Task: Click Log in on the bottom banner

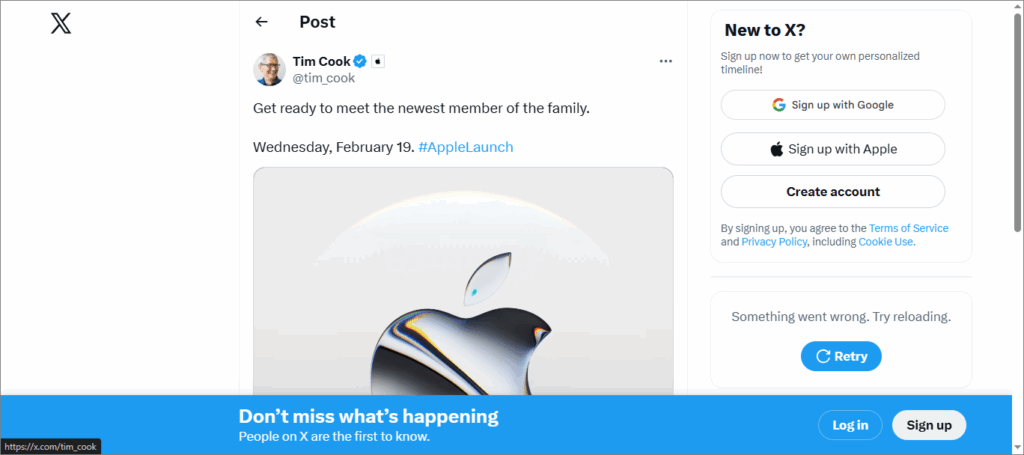Action: point(850,425)
